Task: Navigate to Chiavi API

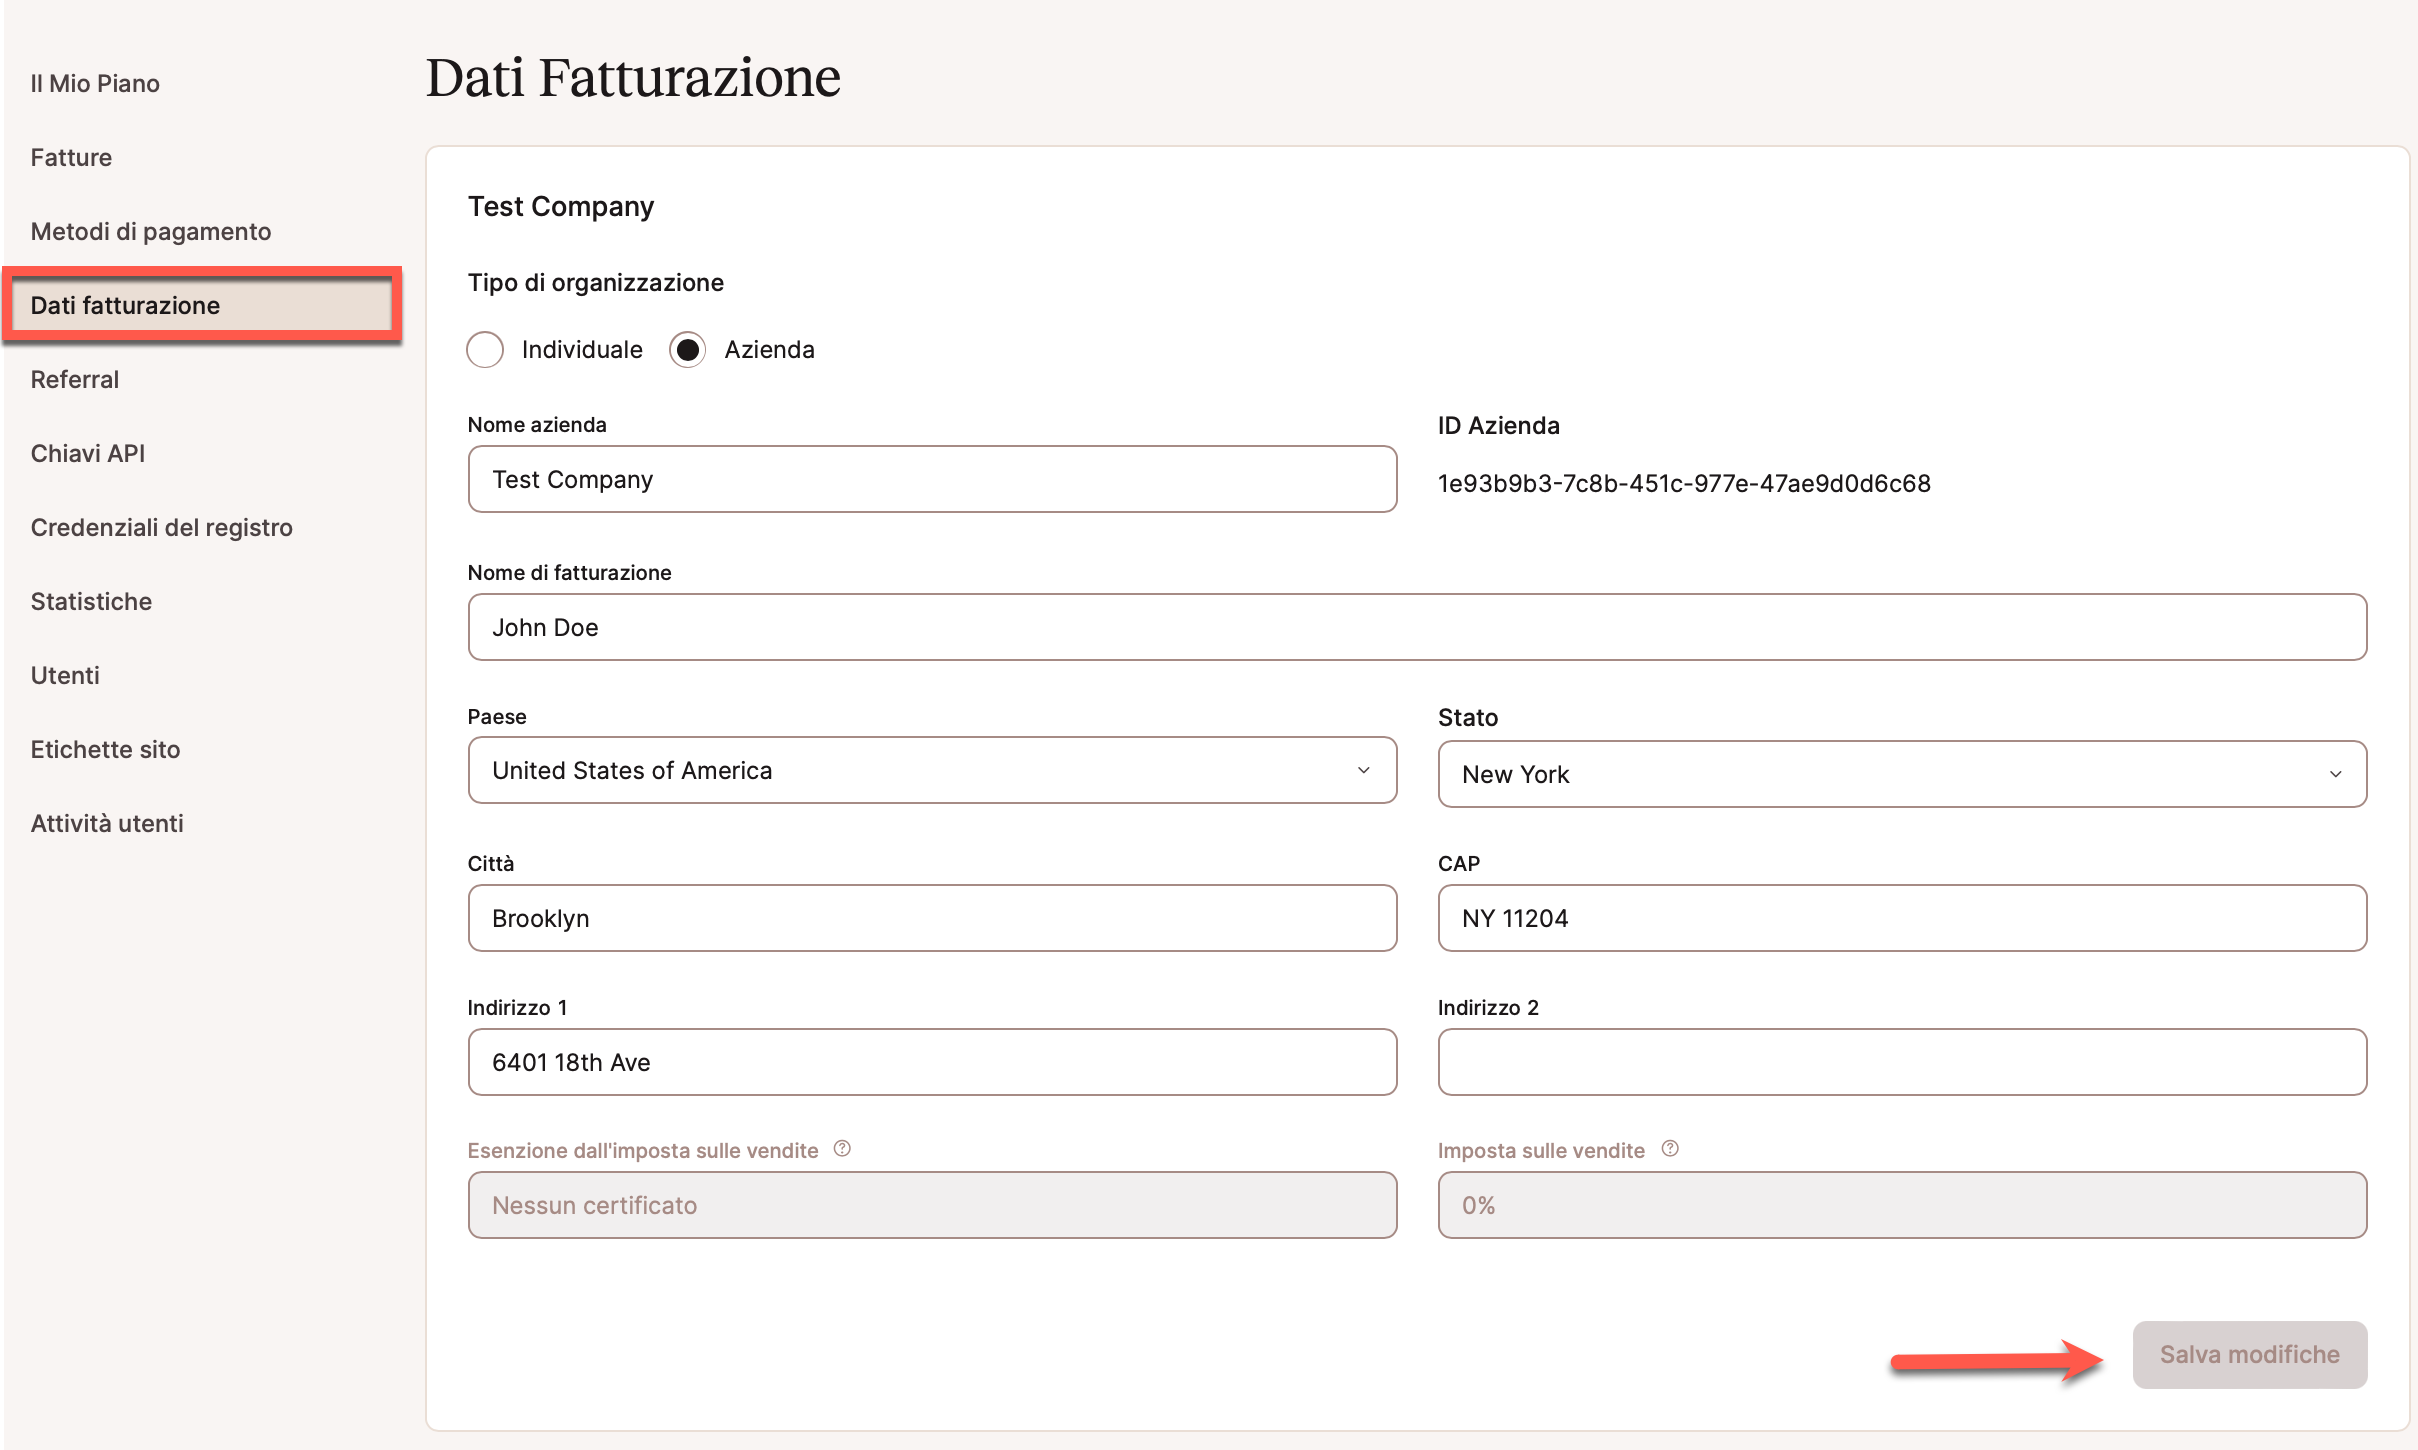Action: (x=87, y=453)
